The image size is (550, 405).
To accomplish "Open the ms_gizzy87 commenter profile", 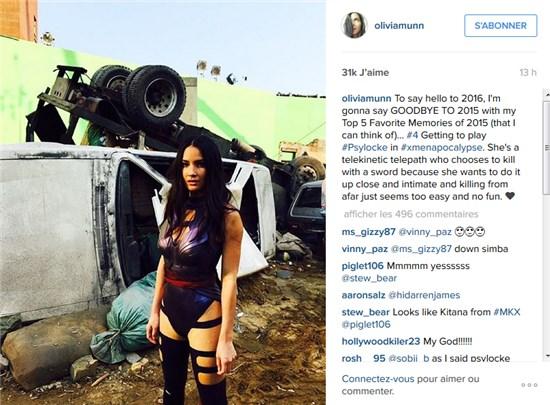I will click(x=368, y=232).
